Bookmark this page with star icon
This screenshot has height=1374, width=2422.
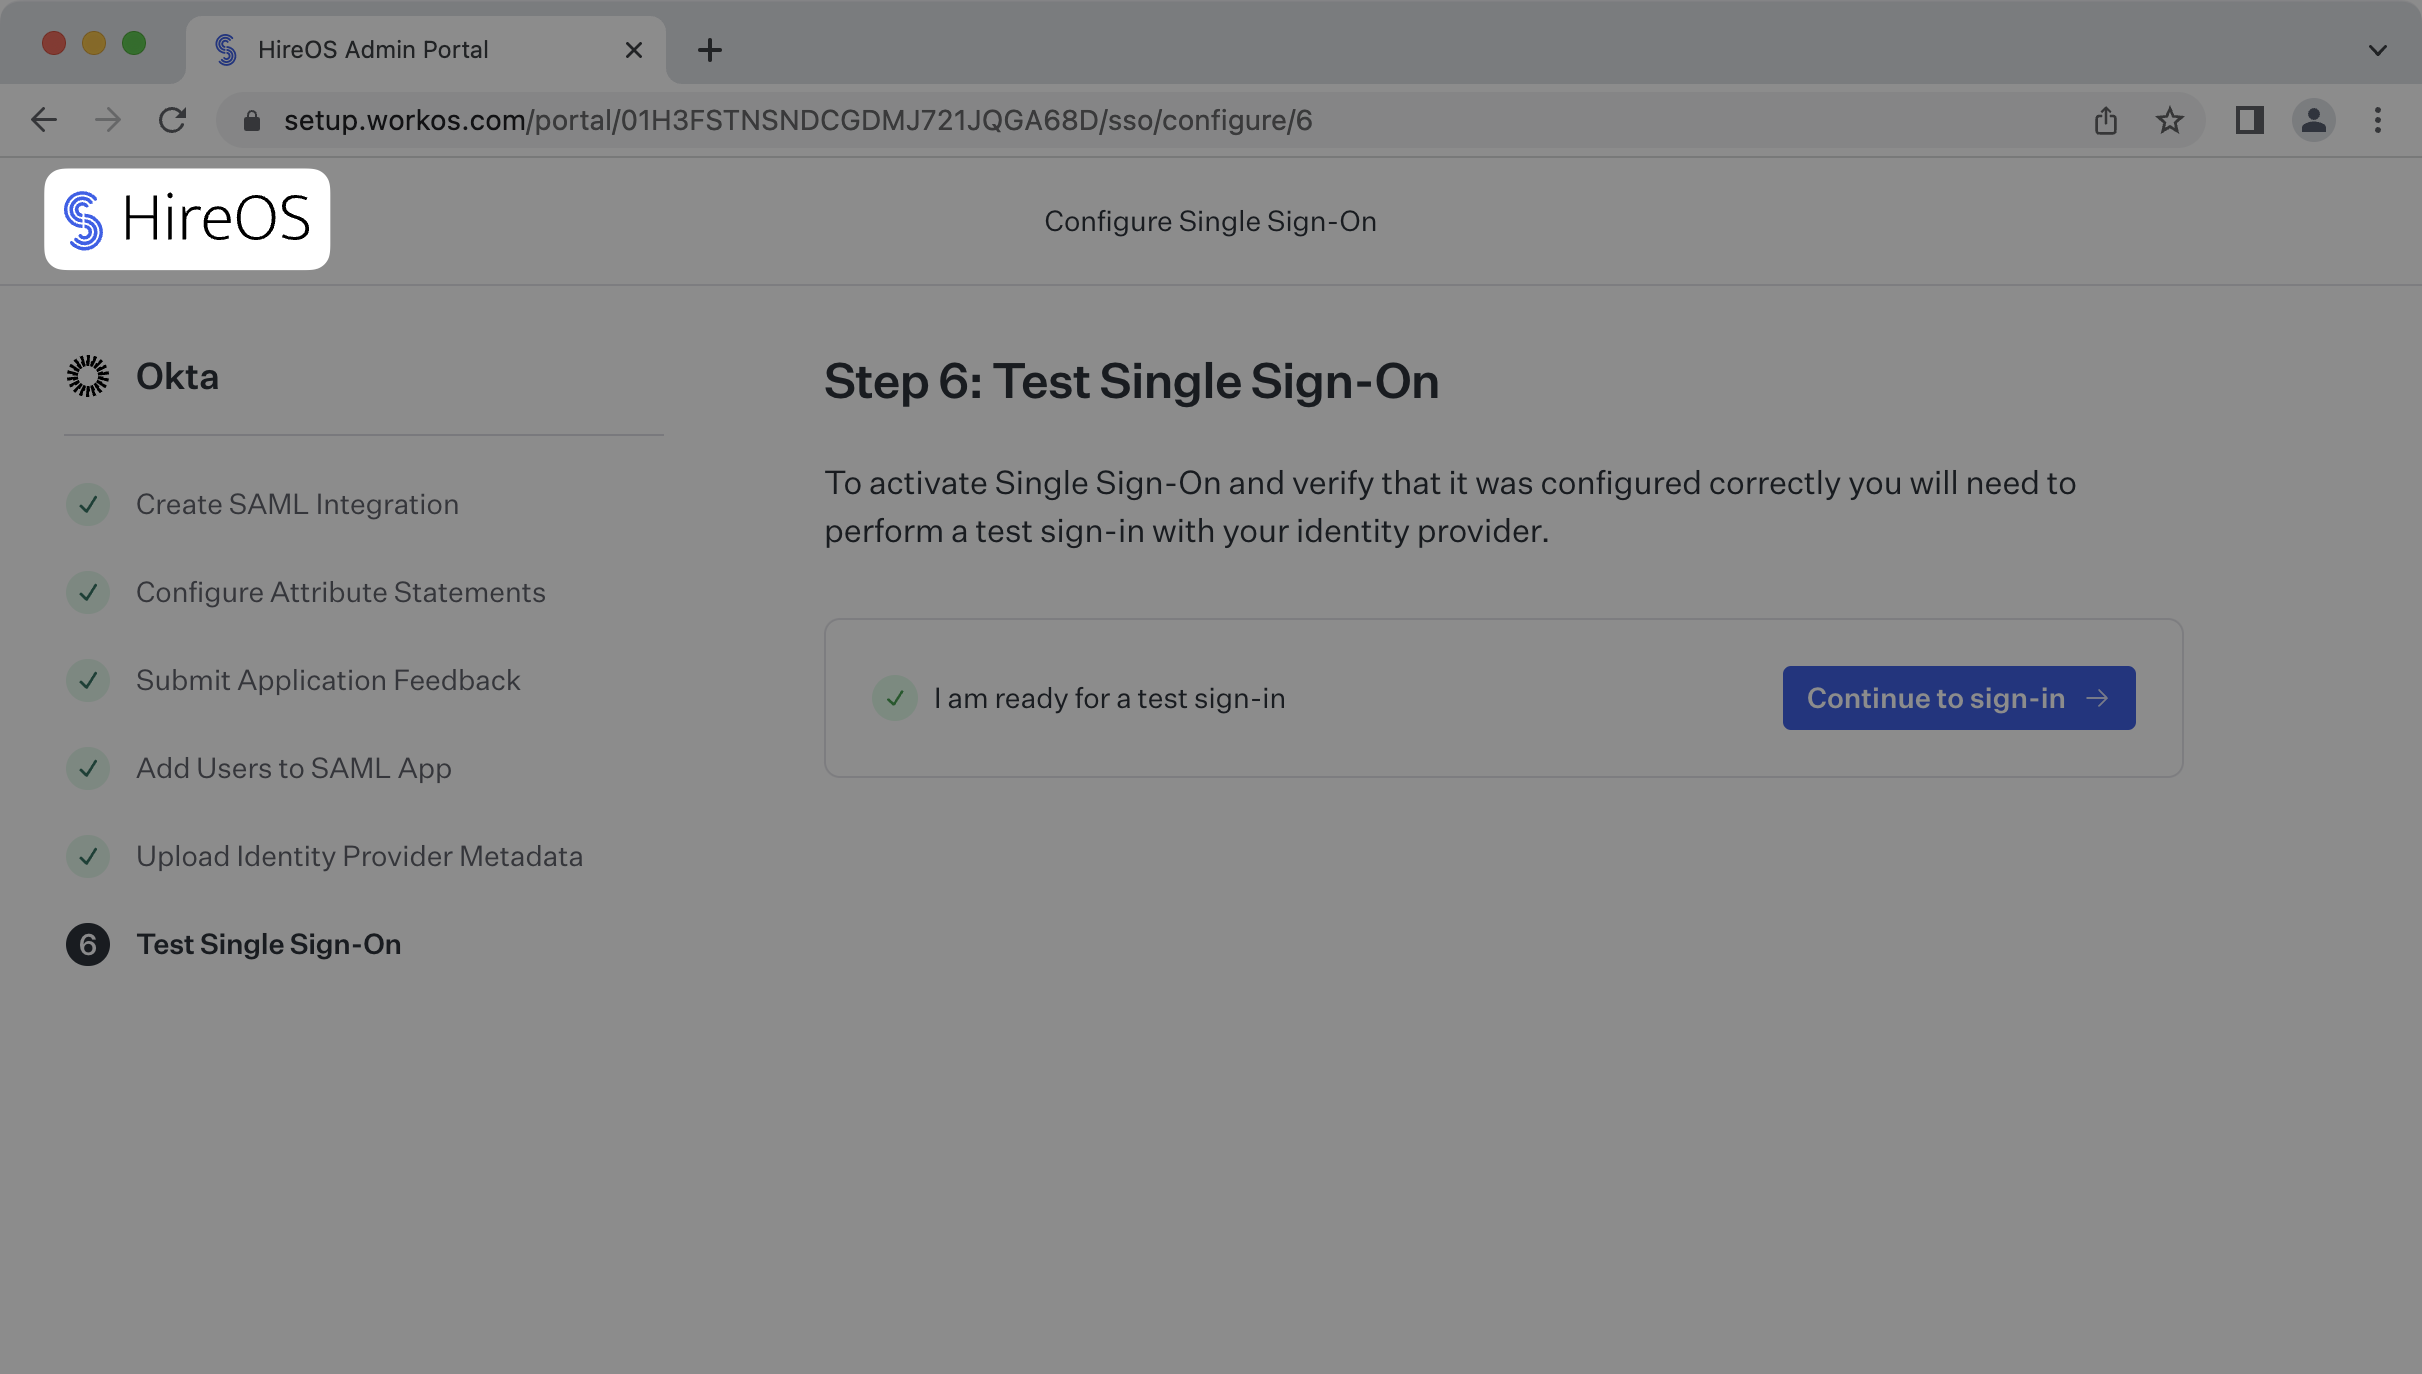pos(2169,121)
